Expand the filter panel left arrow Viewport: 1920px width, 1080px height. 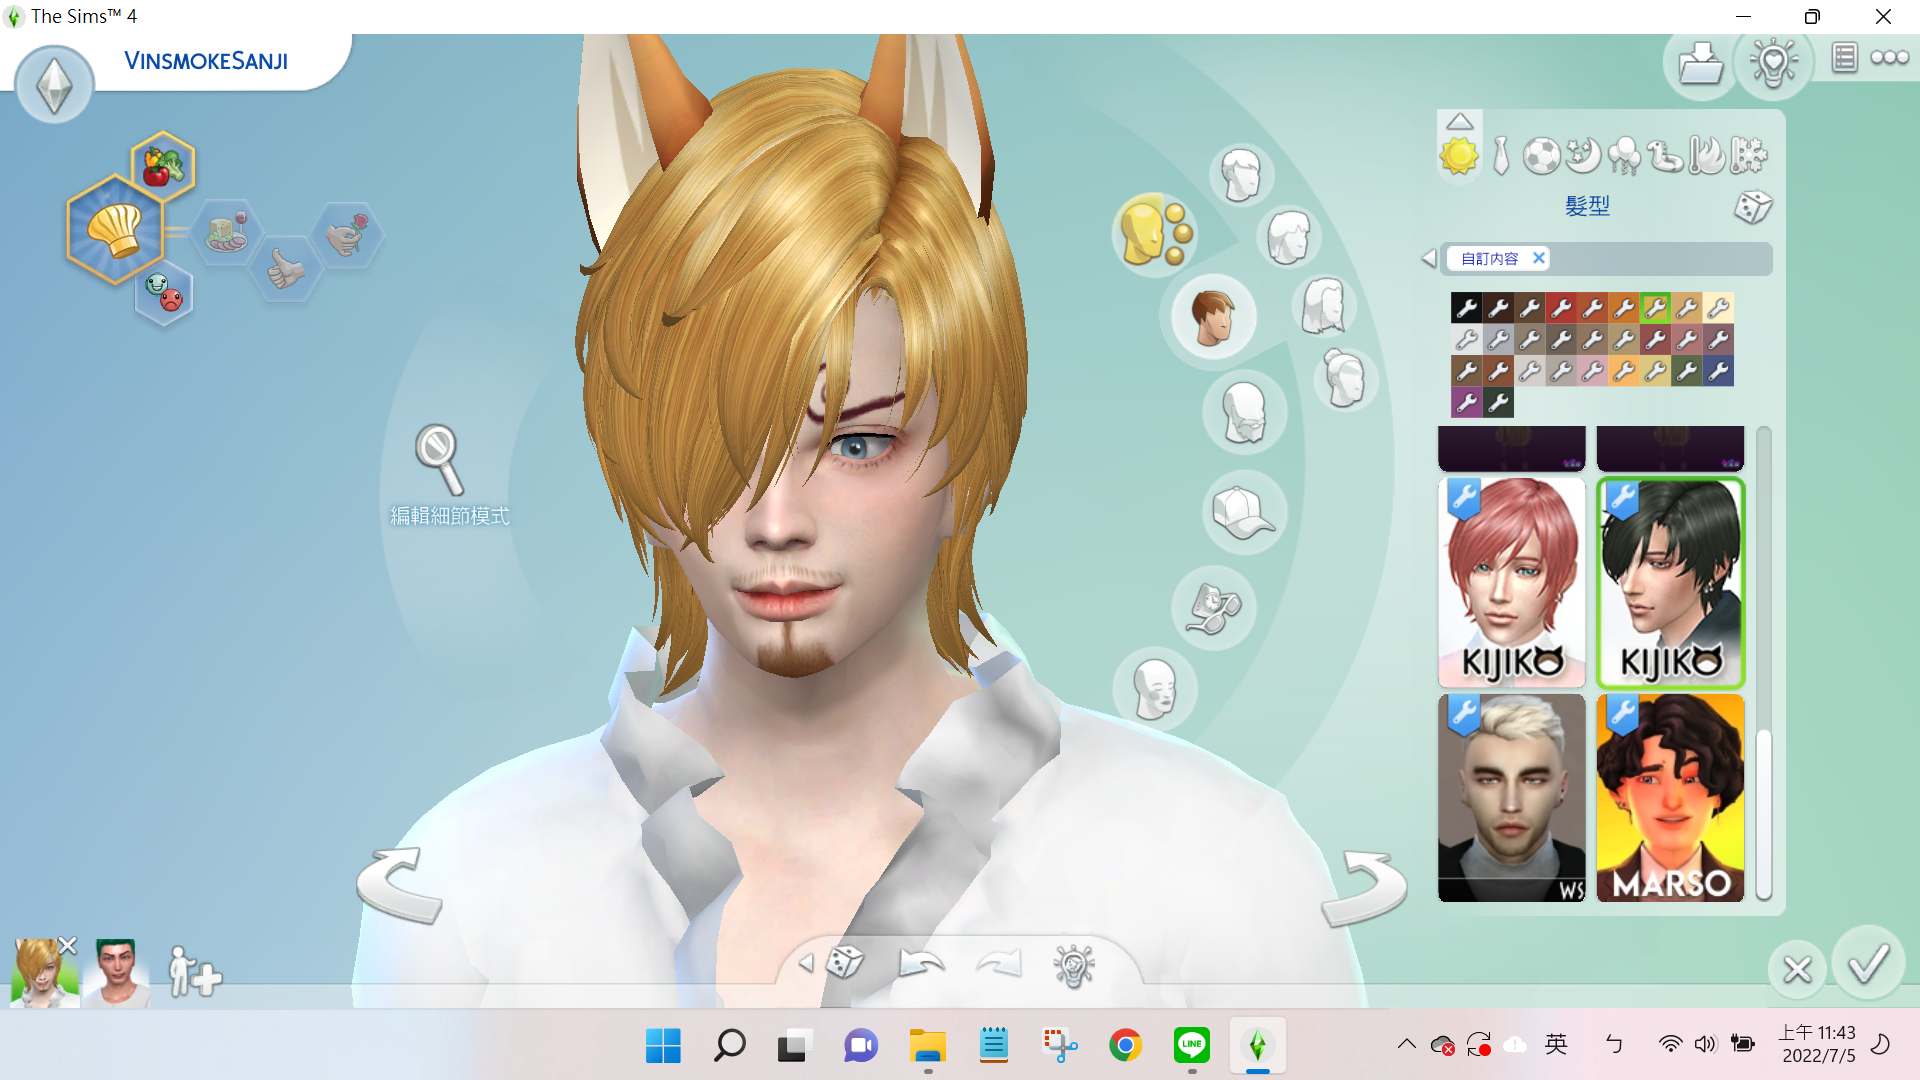[x=1428, y=258]
